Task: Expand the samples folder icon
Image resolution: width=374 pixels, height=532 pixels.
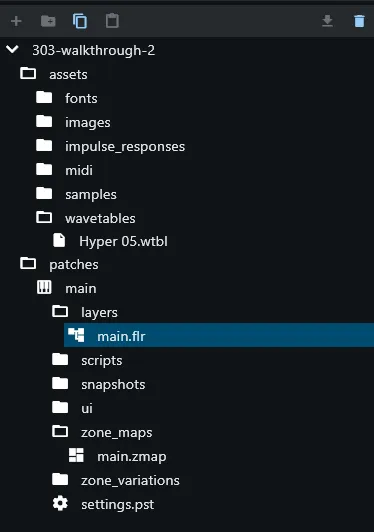Action: point(44,193)
